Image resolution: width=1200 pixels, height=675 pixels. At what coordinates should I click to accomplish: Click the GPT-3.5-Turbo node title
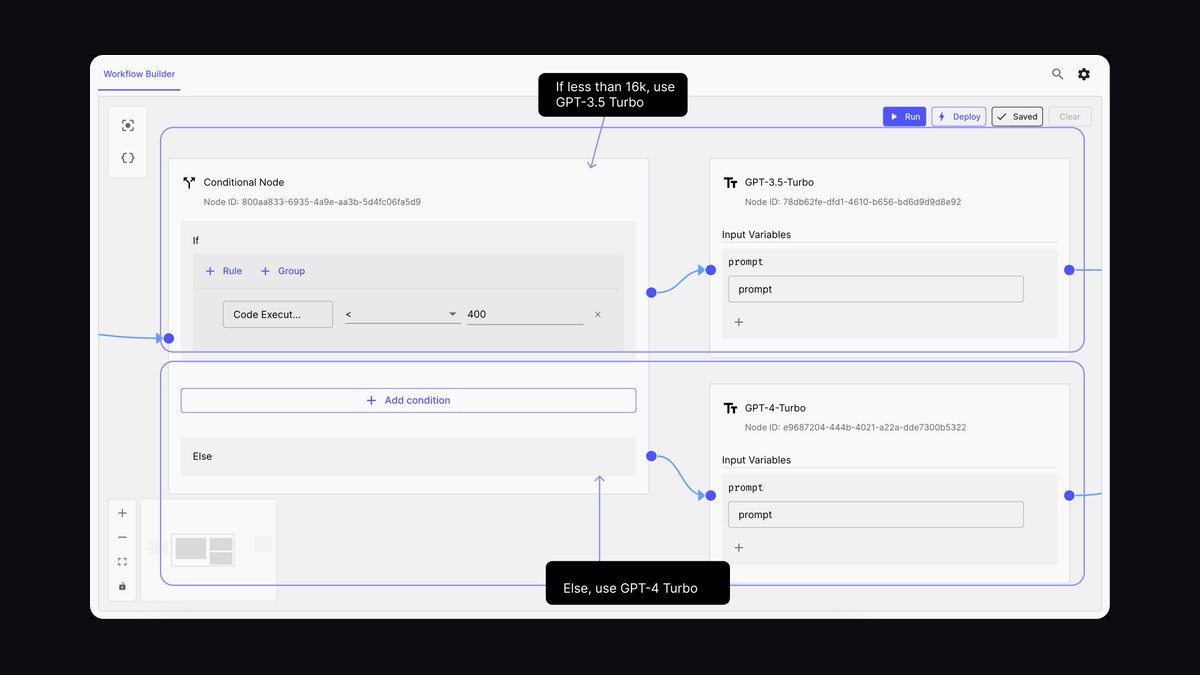click(x=779, y=183)
